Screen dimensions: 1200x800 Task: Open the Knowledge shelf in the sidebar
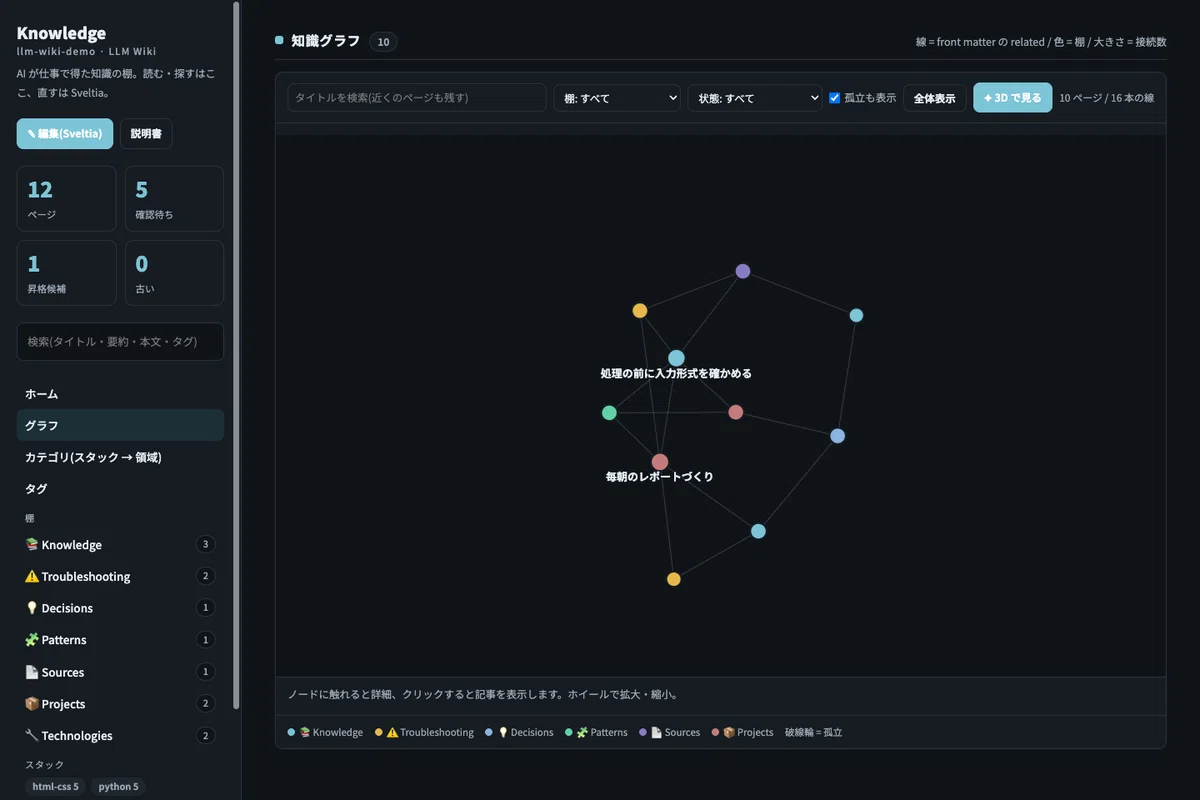point(120,545)
